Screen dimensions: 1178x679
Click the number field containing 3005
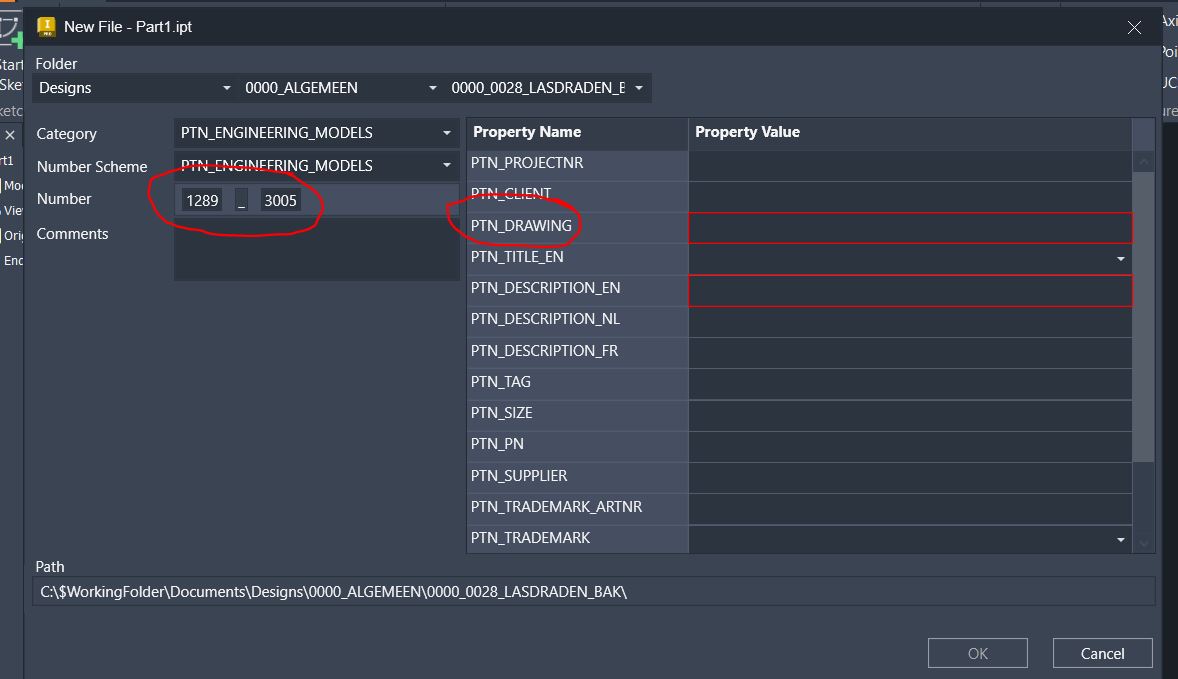[x=280, y=200]
